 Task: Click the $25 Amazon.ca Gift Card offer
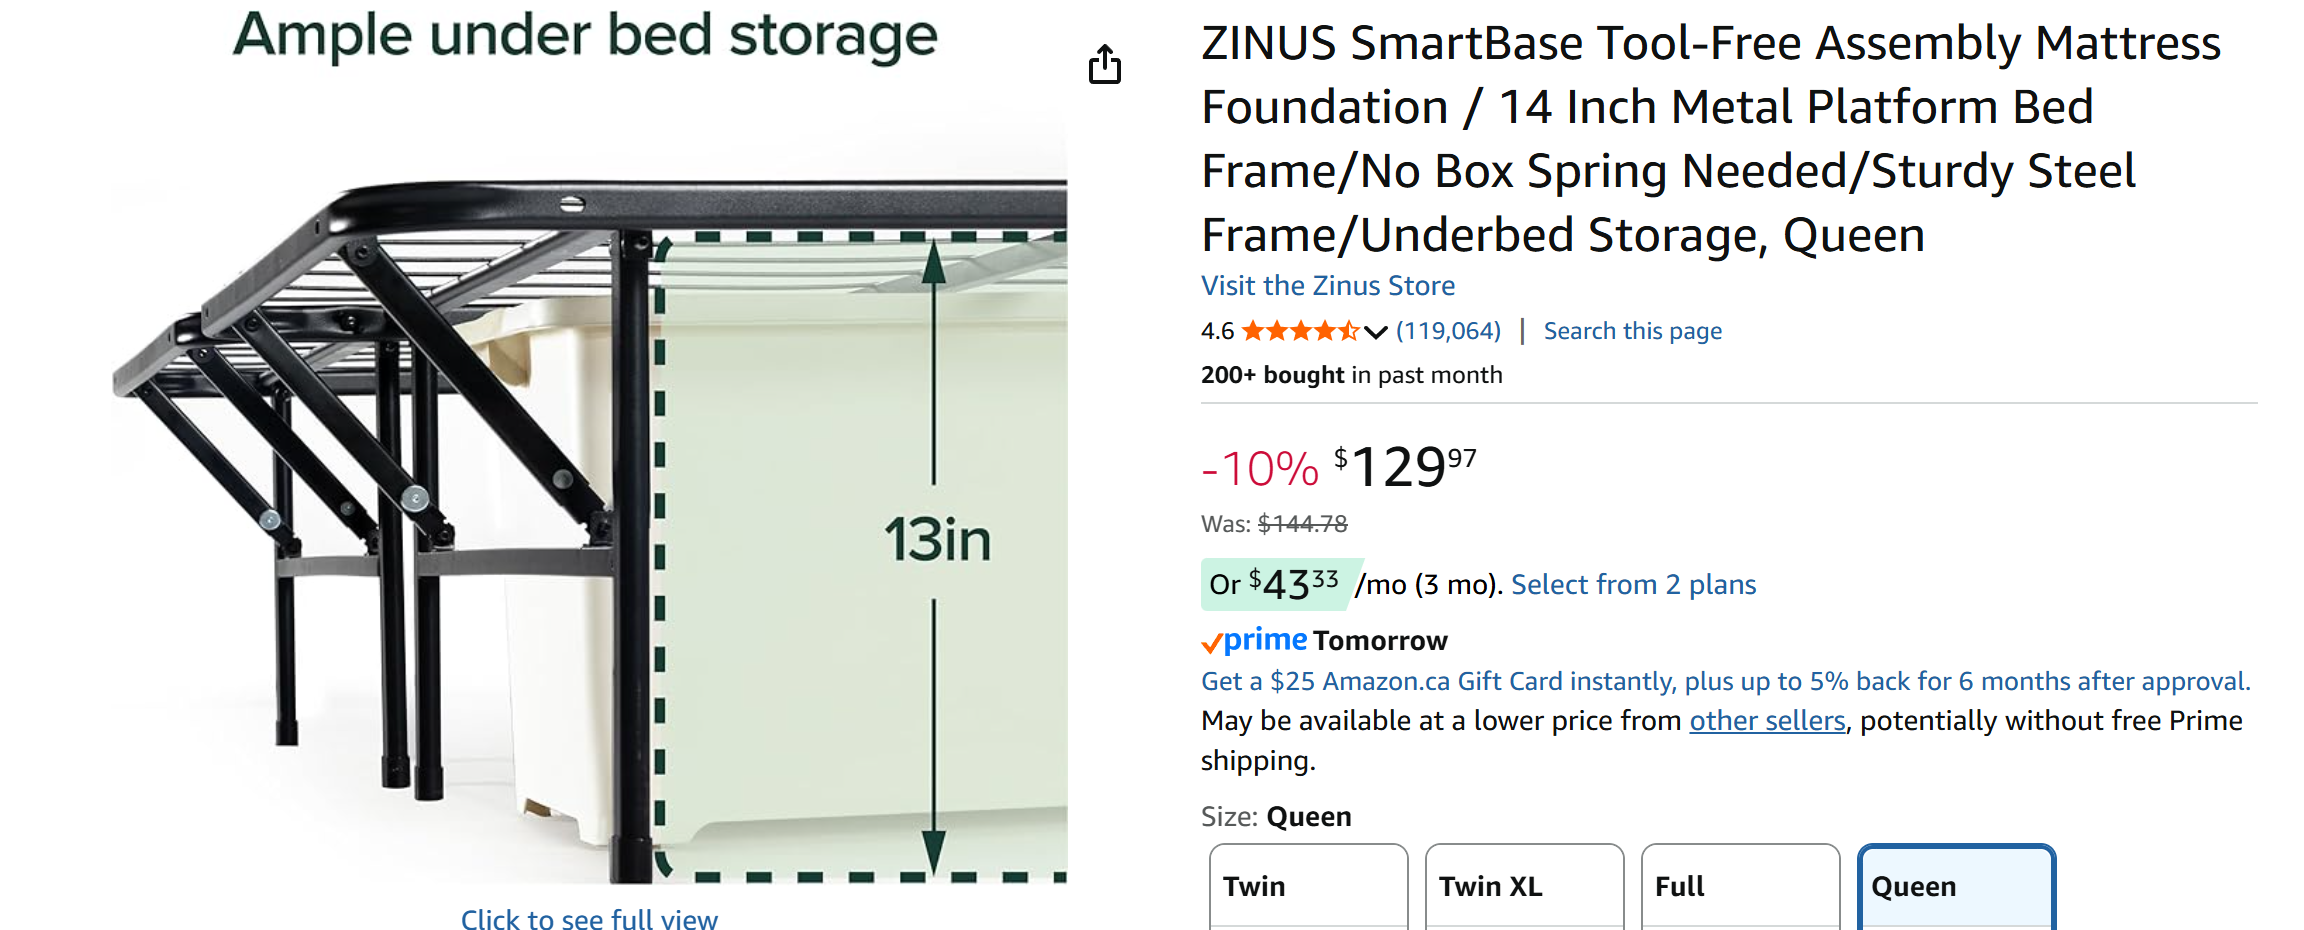(x=1725, y=681)
